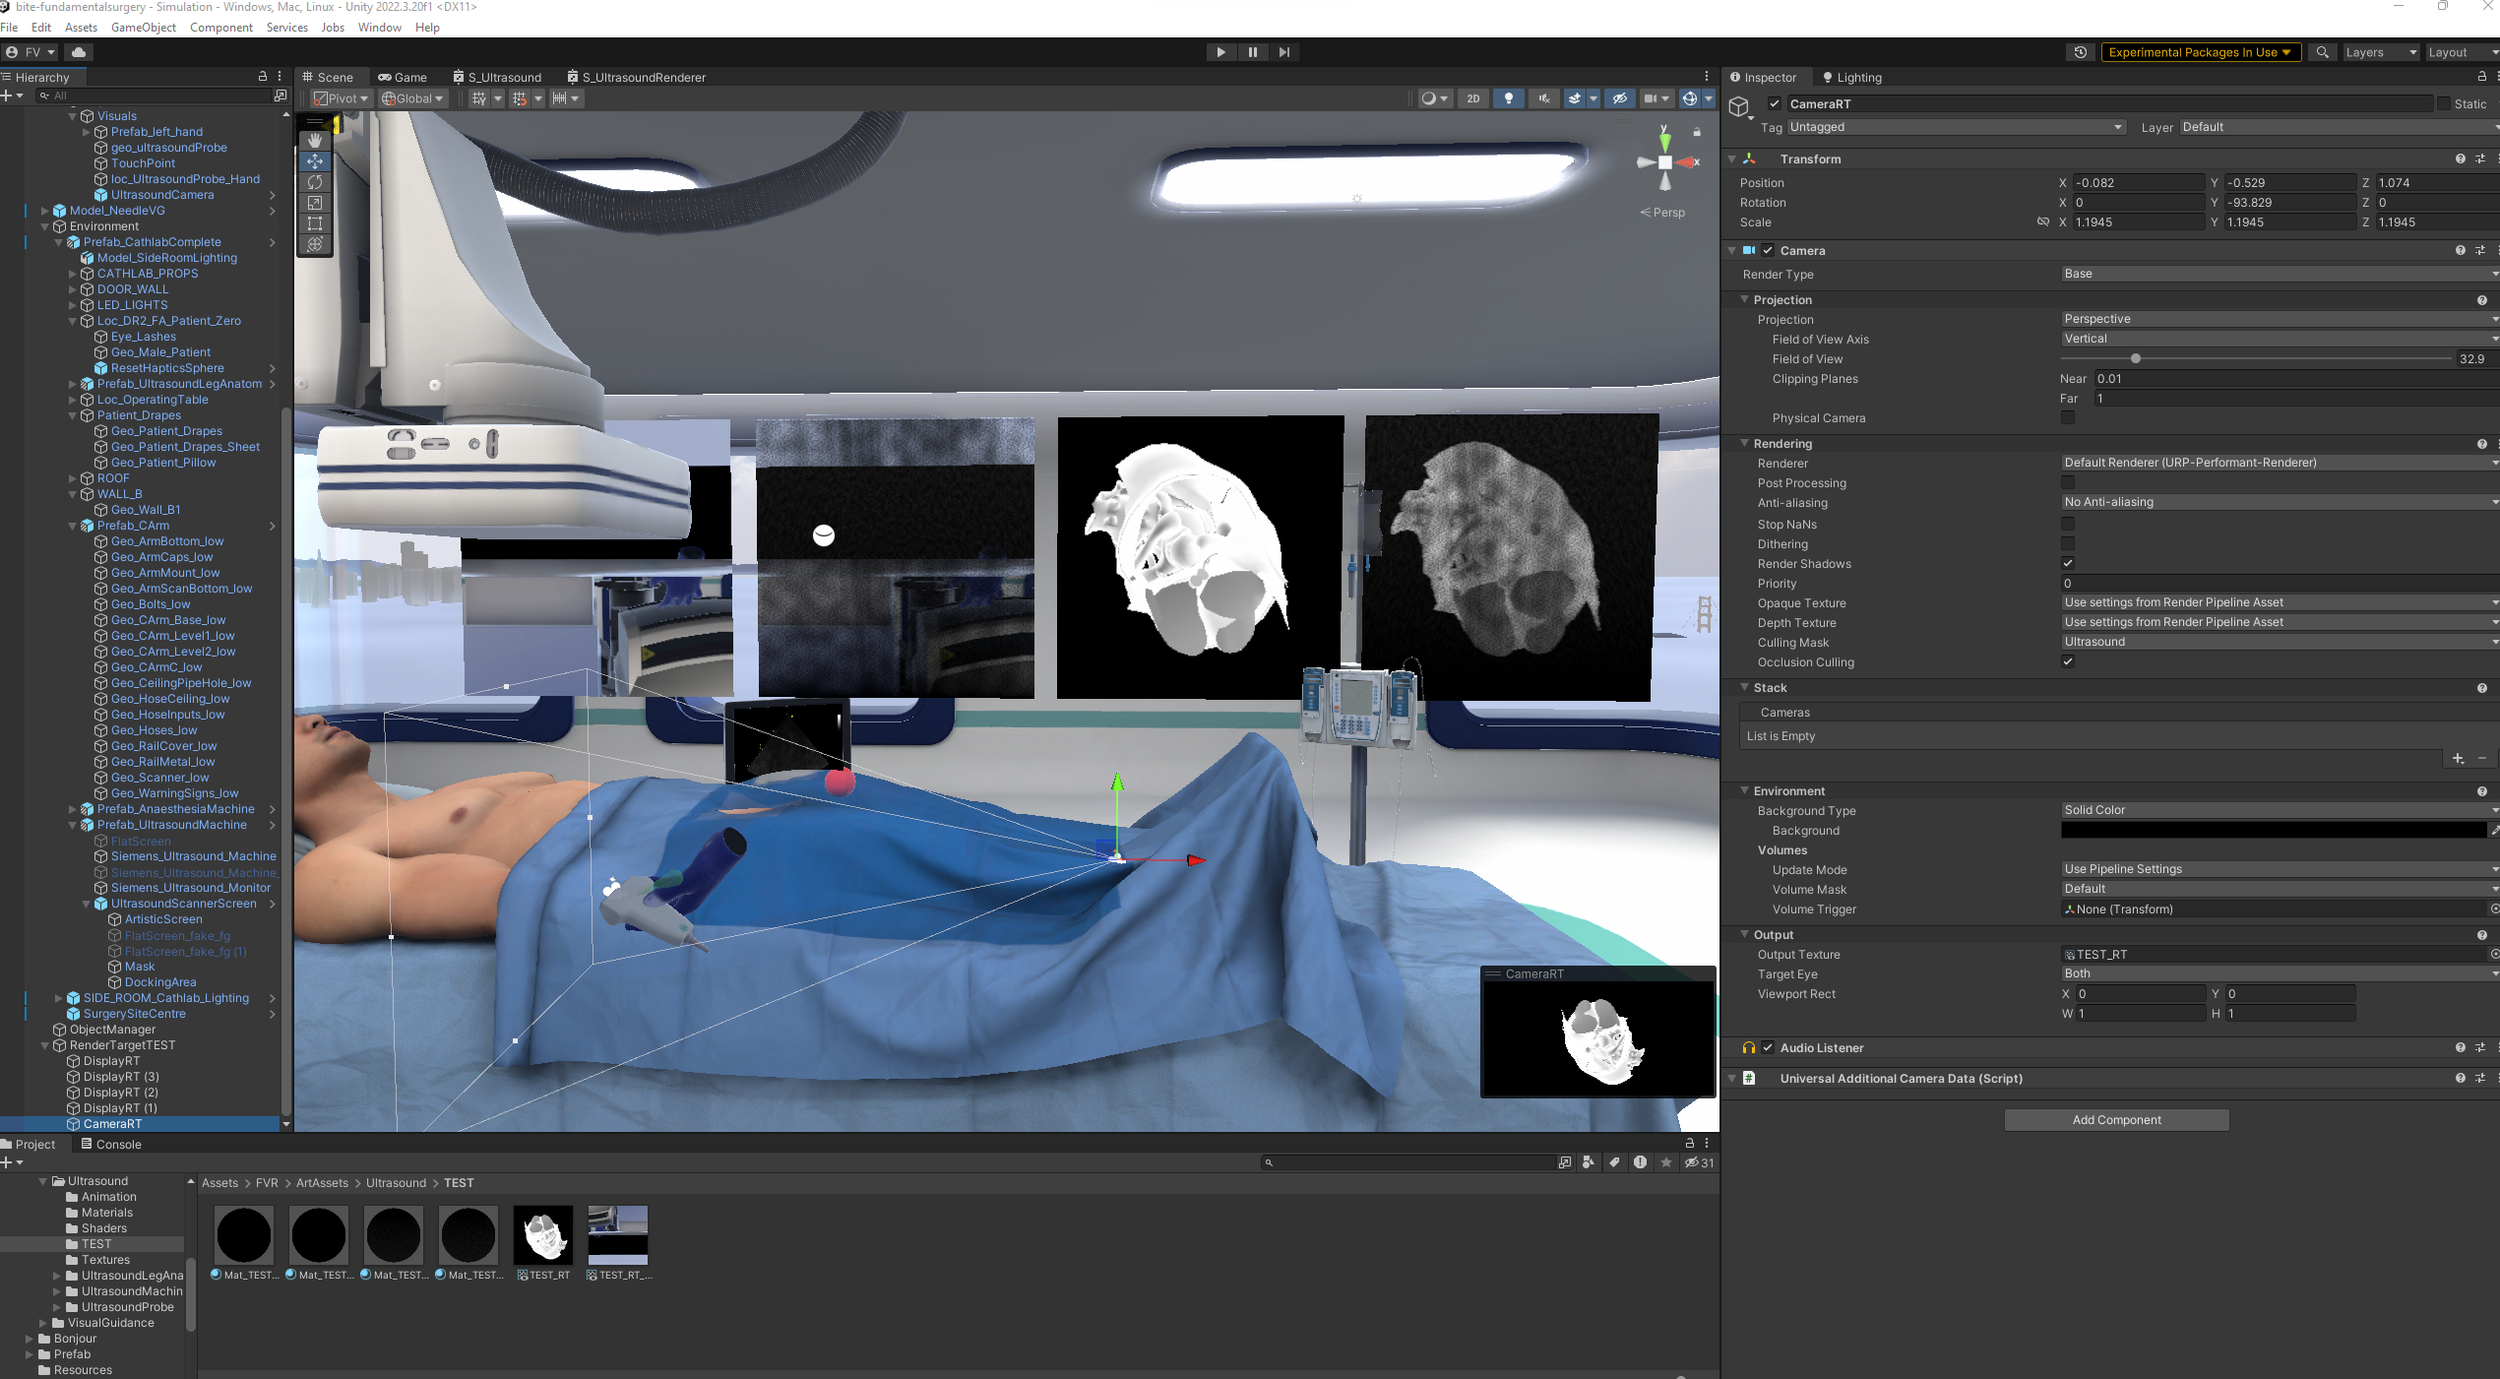Enable the Post Processing checkbox
Viewport: 2500px width, 1379px height.
coord(2067,483)
